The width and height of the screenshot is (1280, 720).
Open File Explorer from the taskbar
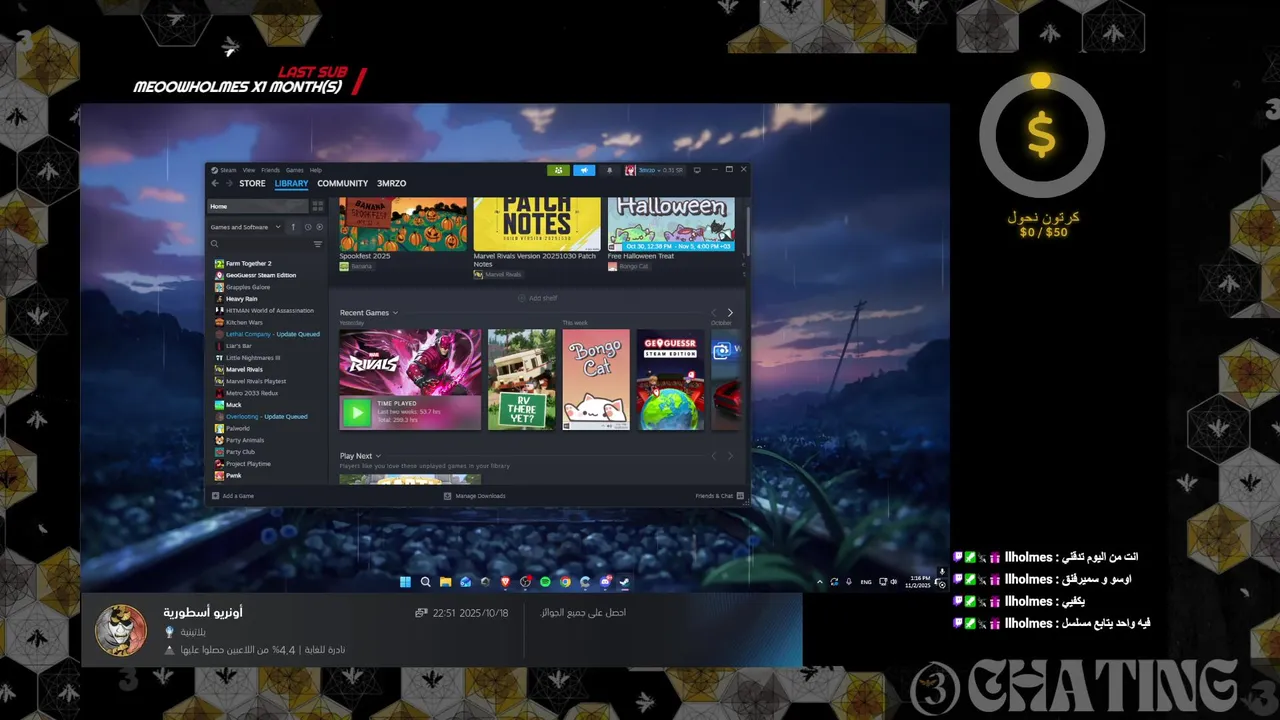point(445,582)
